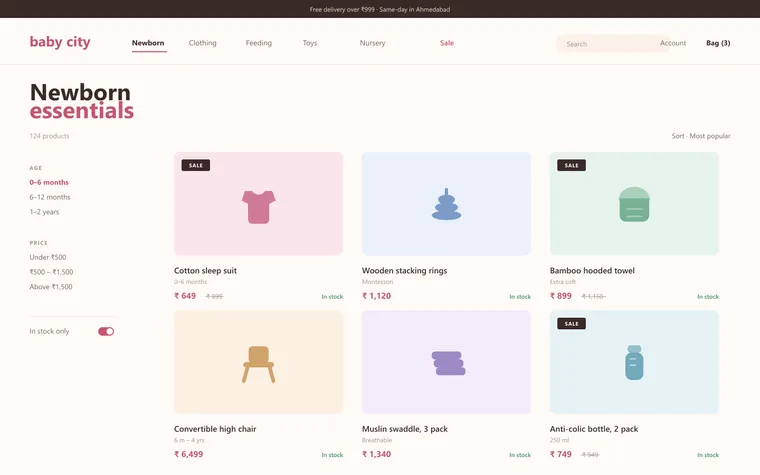
Task: Click In stock label under Convertible high chair
Action: [332, 455]
